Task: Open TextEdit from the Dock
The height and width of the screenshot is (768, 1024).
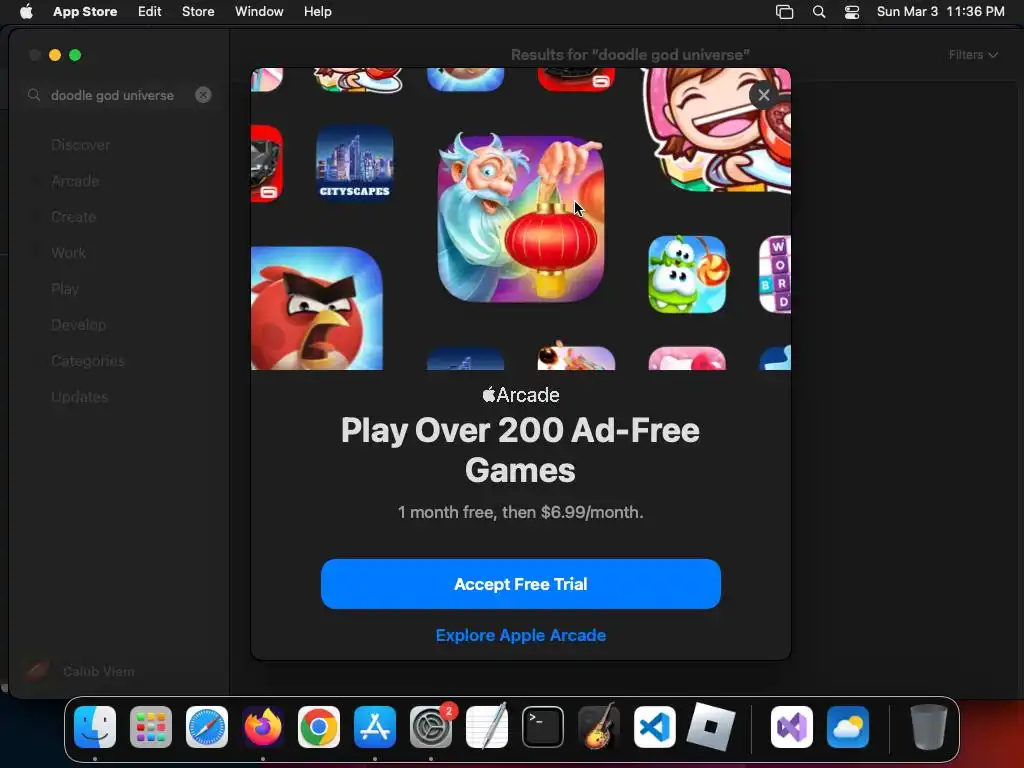Action: pos(487,726)
